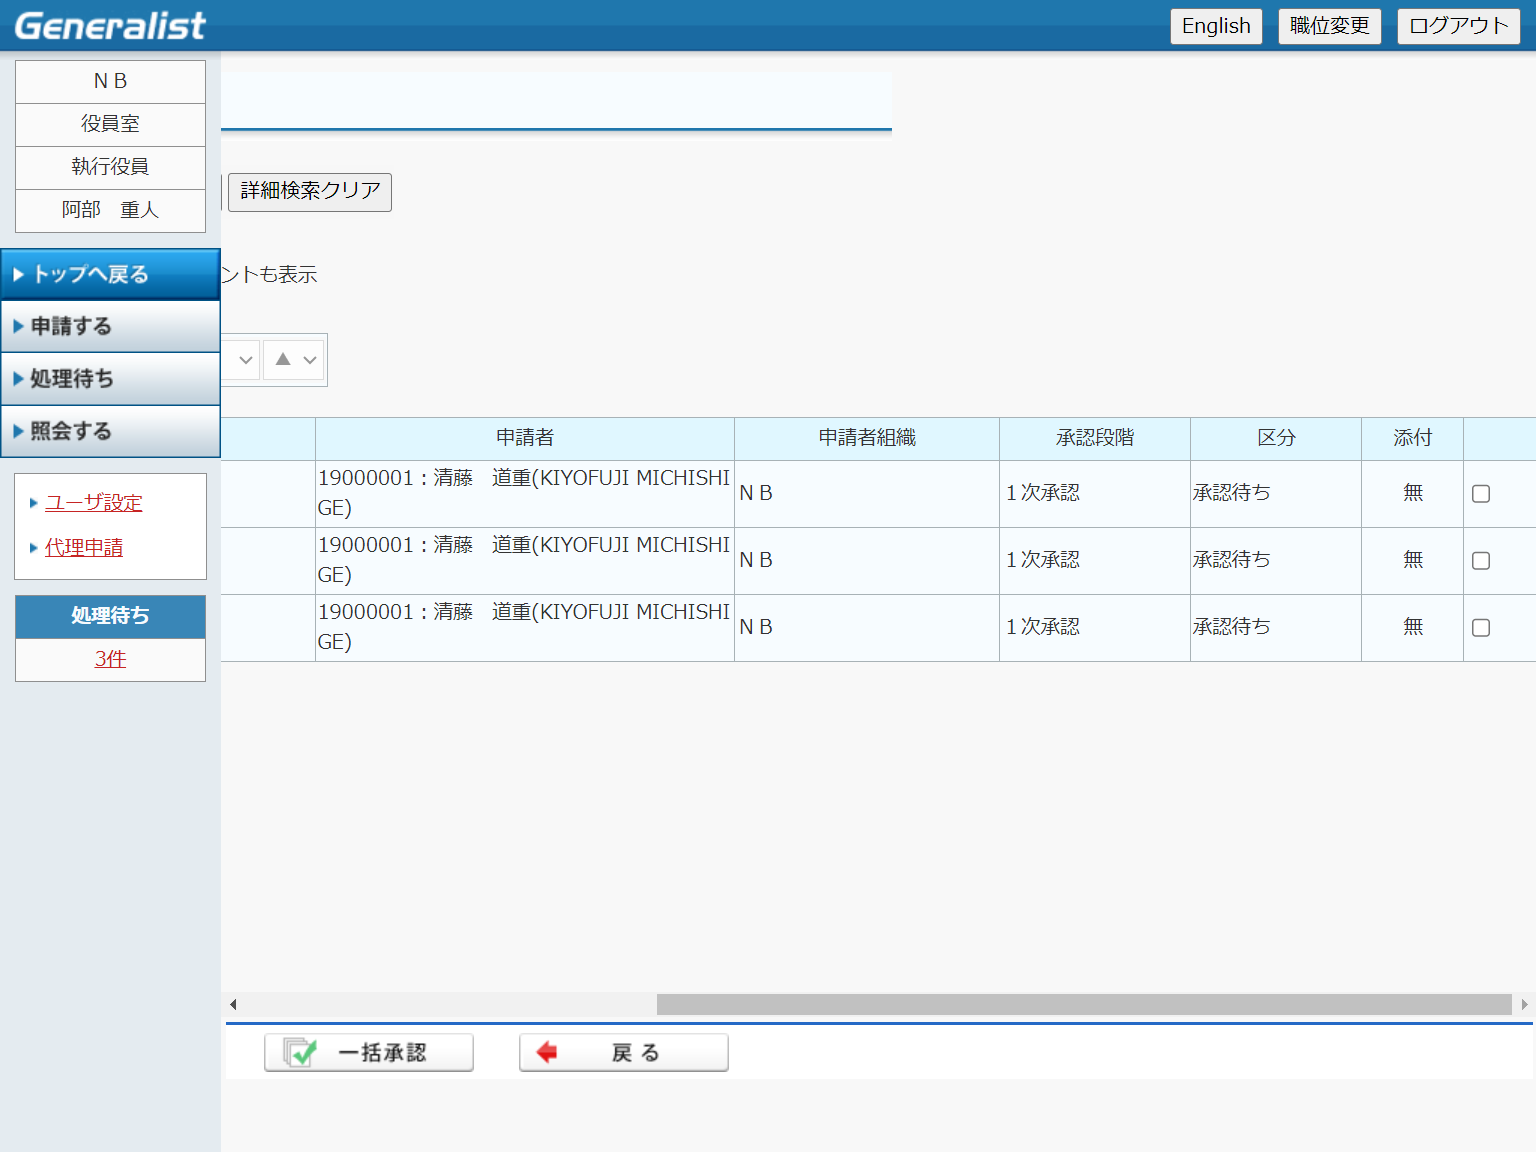Click the green checkmark bulk approve icon
The image size is (1536, 1152).
(299, 1053)
